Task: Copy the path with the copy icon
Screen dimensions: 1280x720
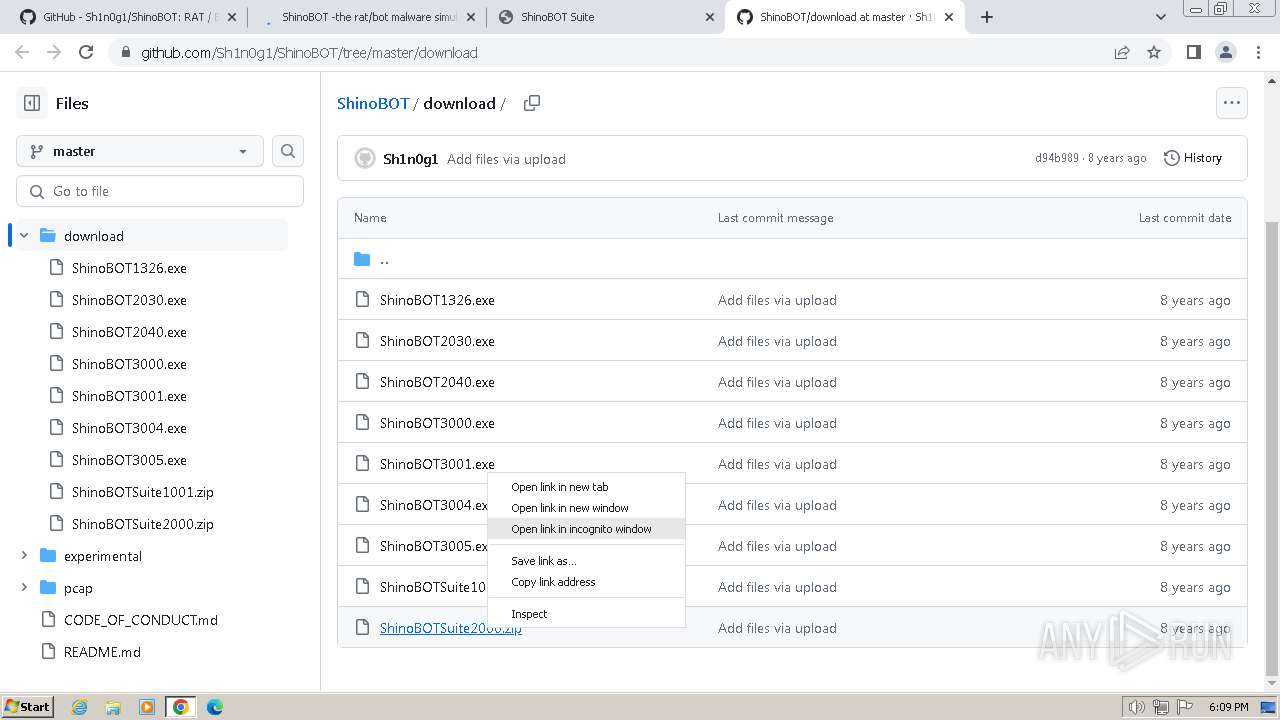Action: click(x=532, y=103)
